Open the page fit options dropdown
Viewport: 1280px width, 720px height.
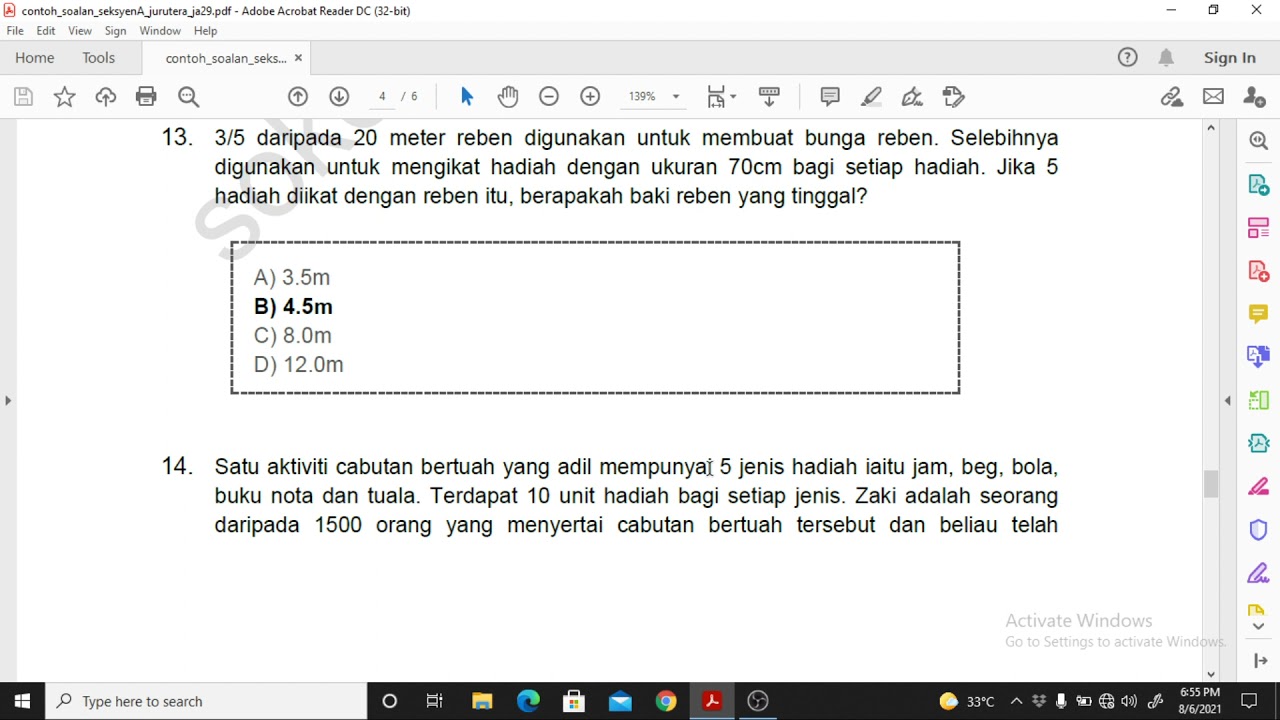pos(721,97)
